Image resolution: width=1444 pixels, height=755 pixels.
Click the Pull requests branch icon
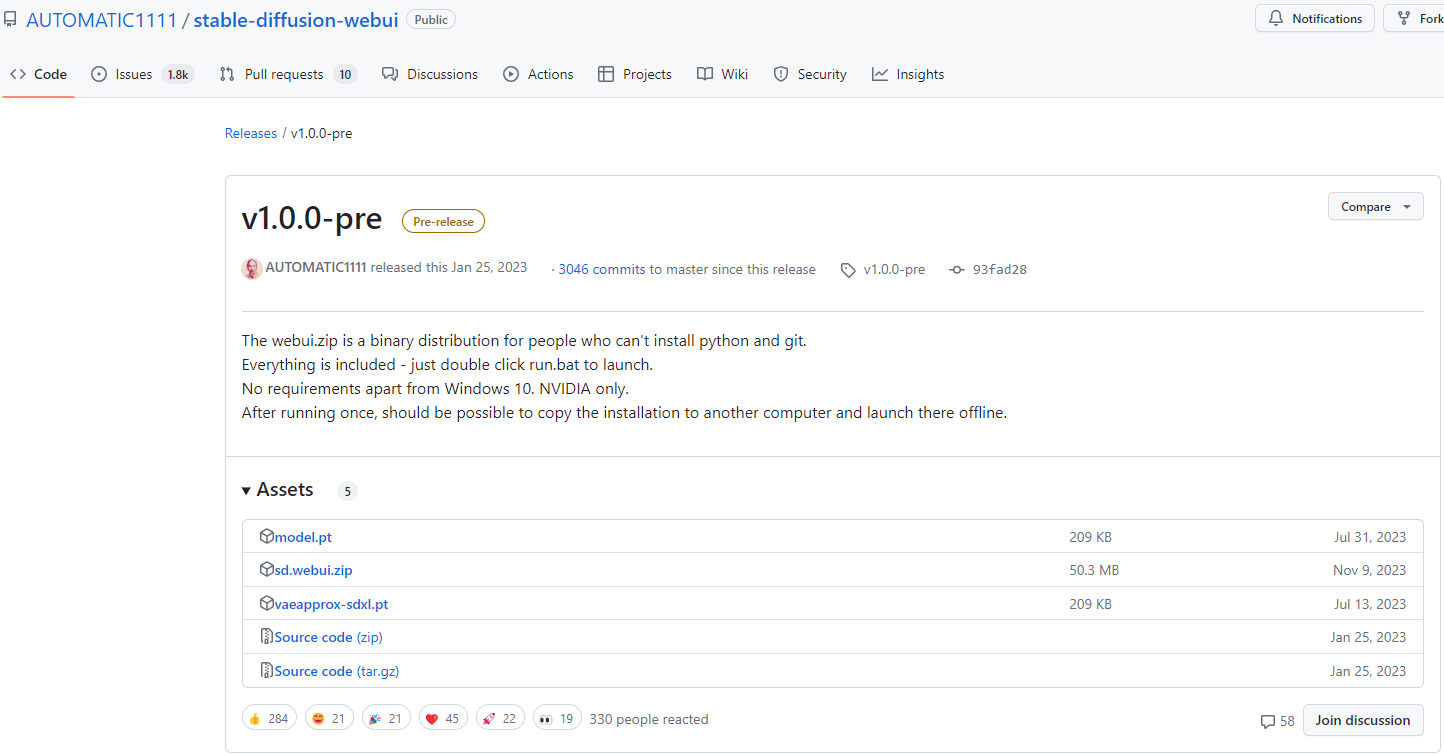pos(227,74)
